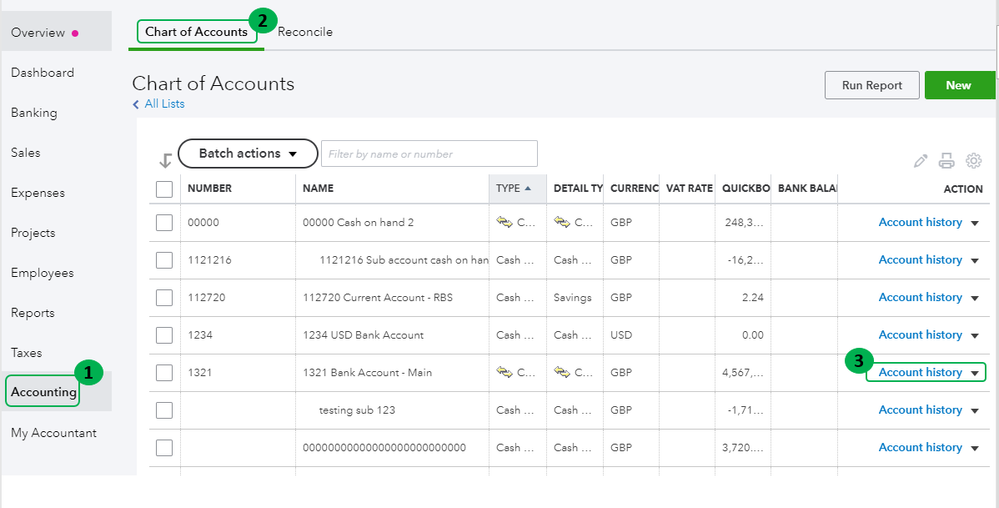Click Account history for 1321 Bank Account - Main

point(920,372)
